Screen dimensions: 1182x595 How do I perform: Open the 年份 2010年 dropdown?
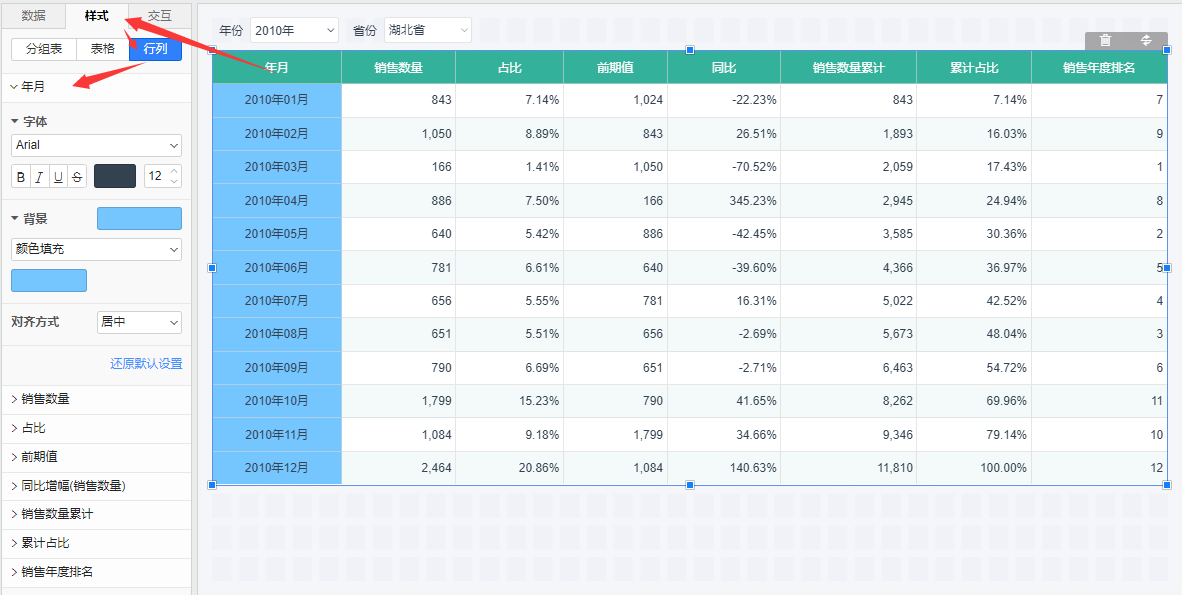point(294,31)
